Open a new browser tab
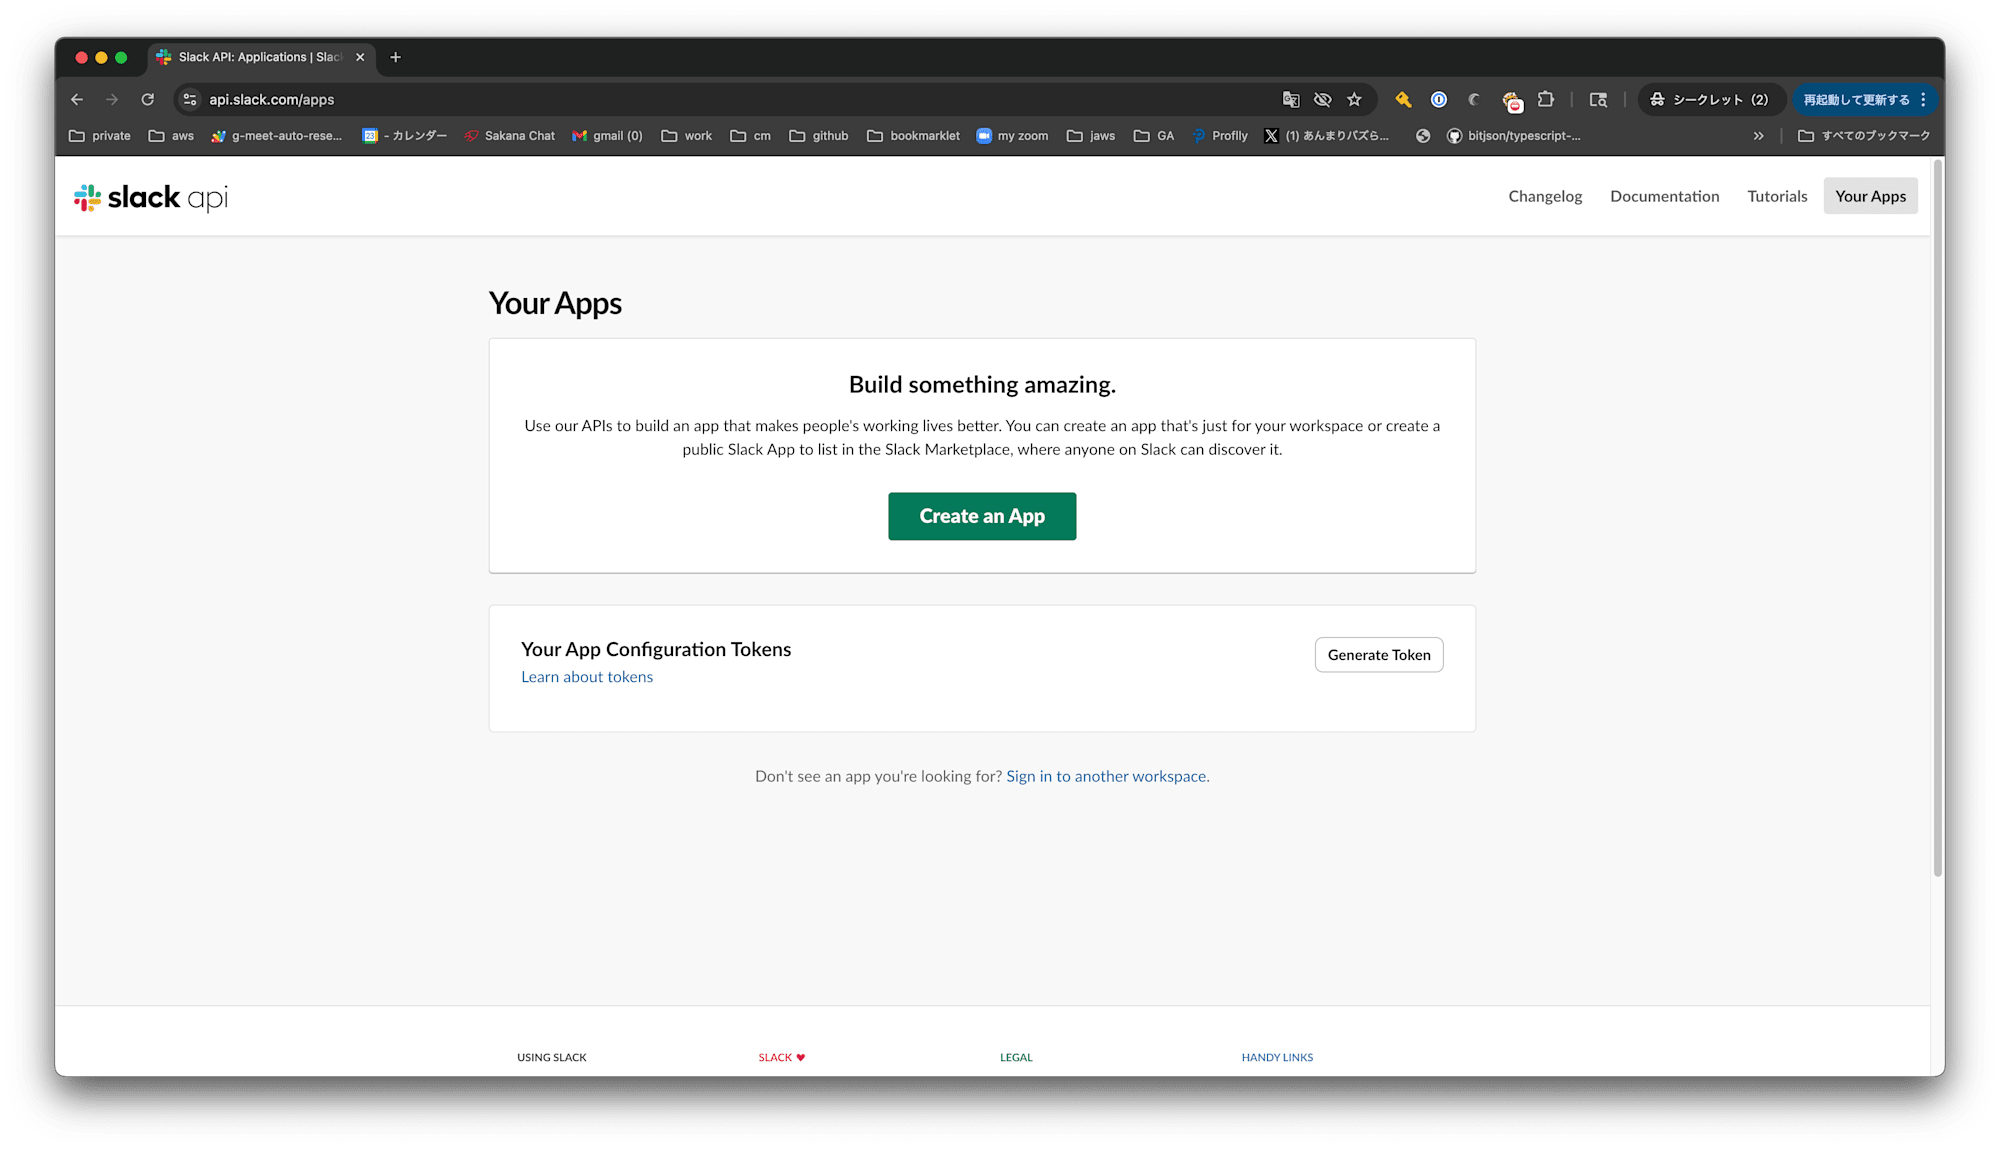The image size is (2000, 1149). tap(396, 57)
